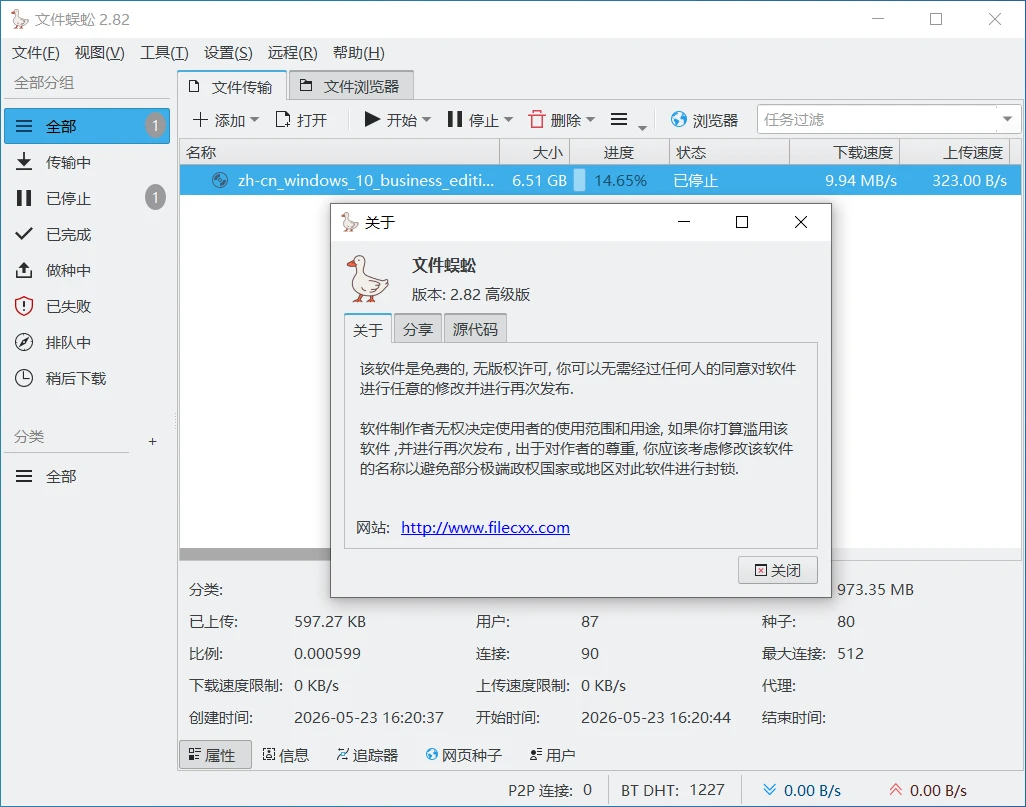Close the 关于 dialog with the X
Screen dimensions: 1026x807
(800, 223)
